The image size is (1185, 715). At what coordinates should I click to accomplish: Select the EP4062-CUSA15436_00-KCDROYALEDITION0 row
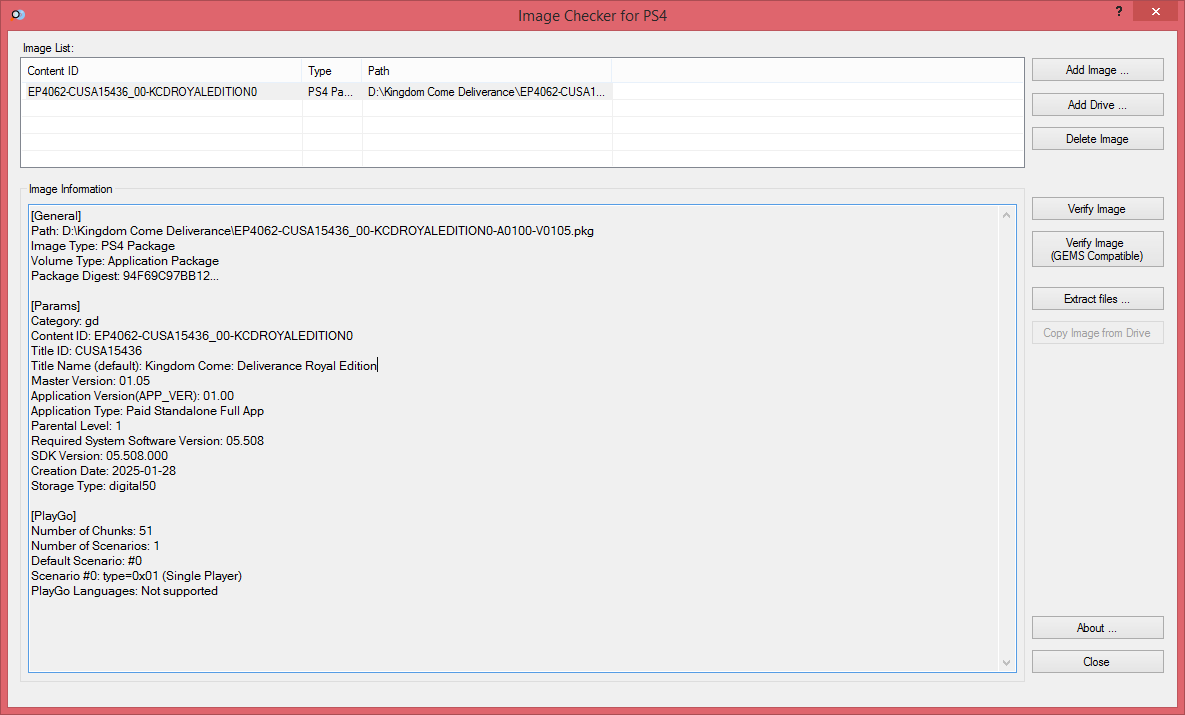click(316, 91)
